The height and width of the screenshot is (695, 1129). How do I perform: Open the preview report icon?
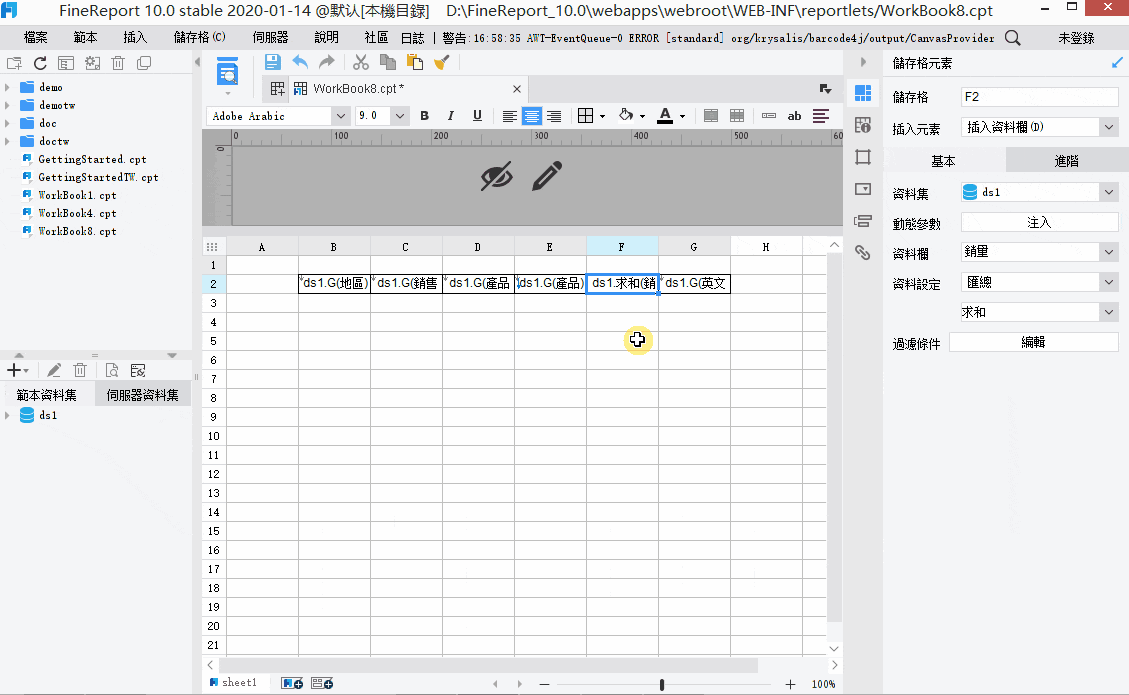click(x=228, y=73)
